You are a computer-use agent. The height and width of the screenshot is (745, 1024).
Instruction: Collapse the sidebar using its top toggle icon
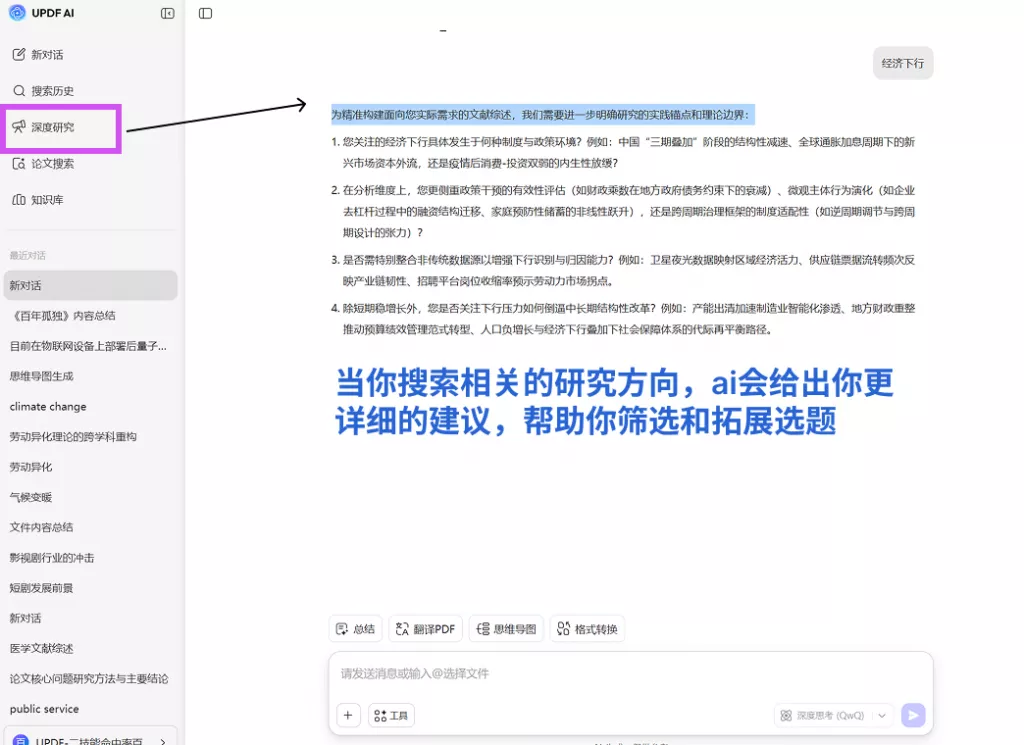166,13
